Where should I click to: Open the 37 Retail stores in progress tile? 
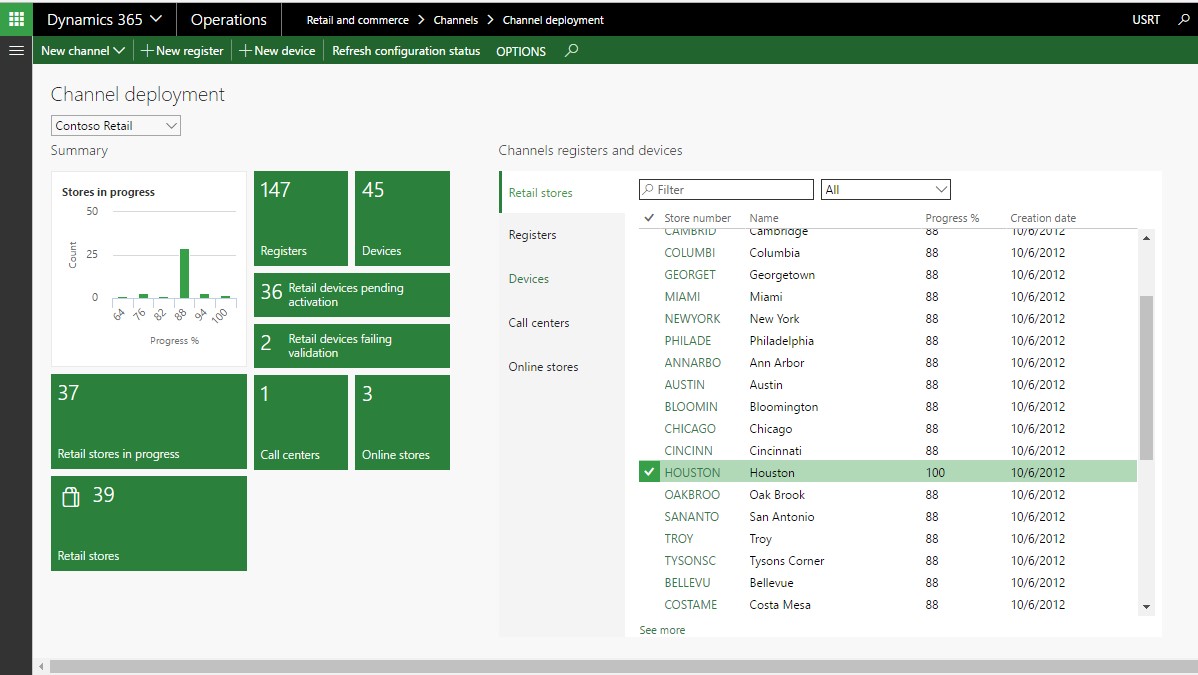(x=149, y=421)
